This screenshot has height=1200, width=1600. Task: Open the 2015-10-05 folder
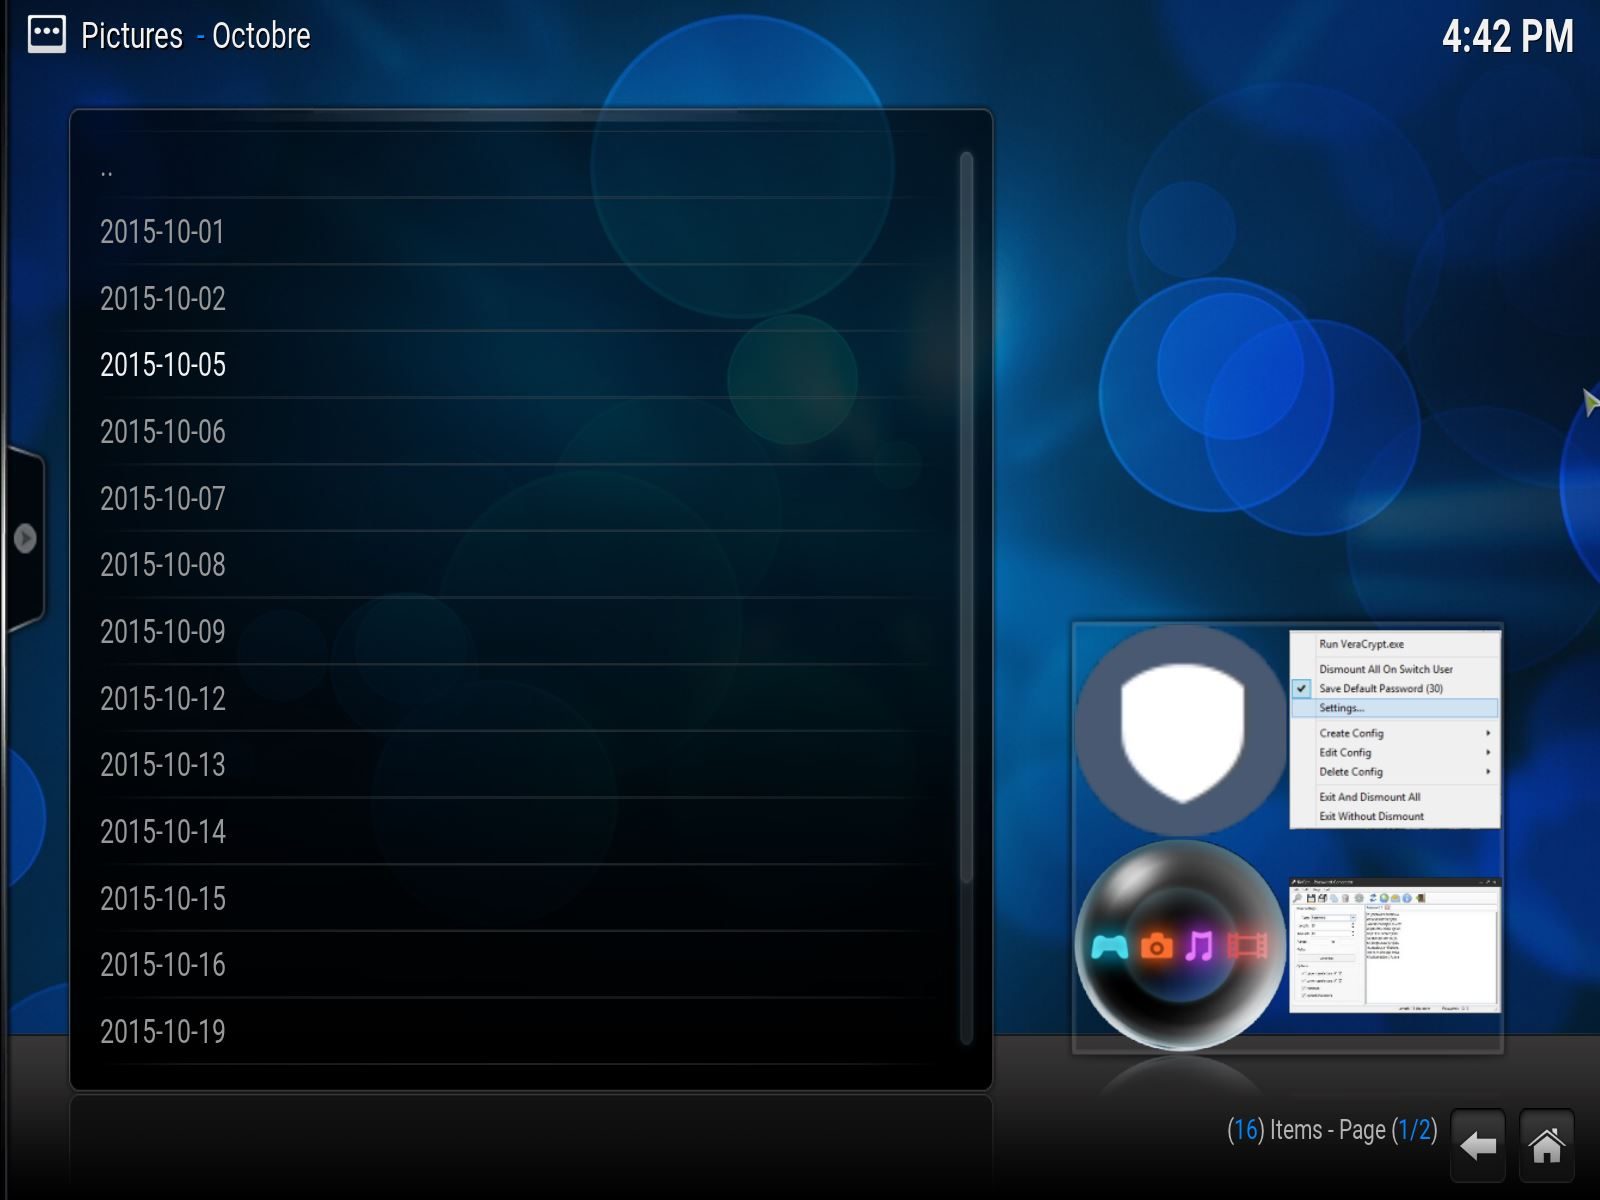pyautogui.click(x=163, y=365)
